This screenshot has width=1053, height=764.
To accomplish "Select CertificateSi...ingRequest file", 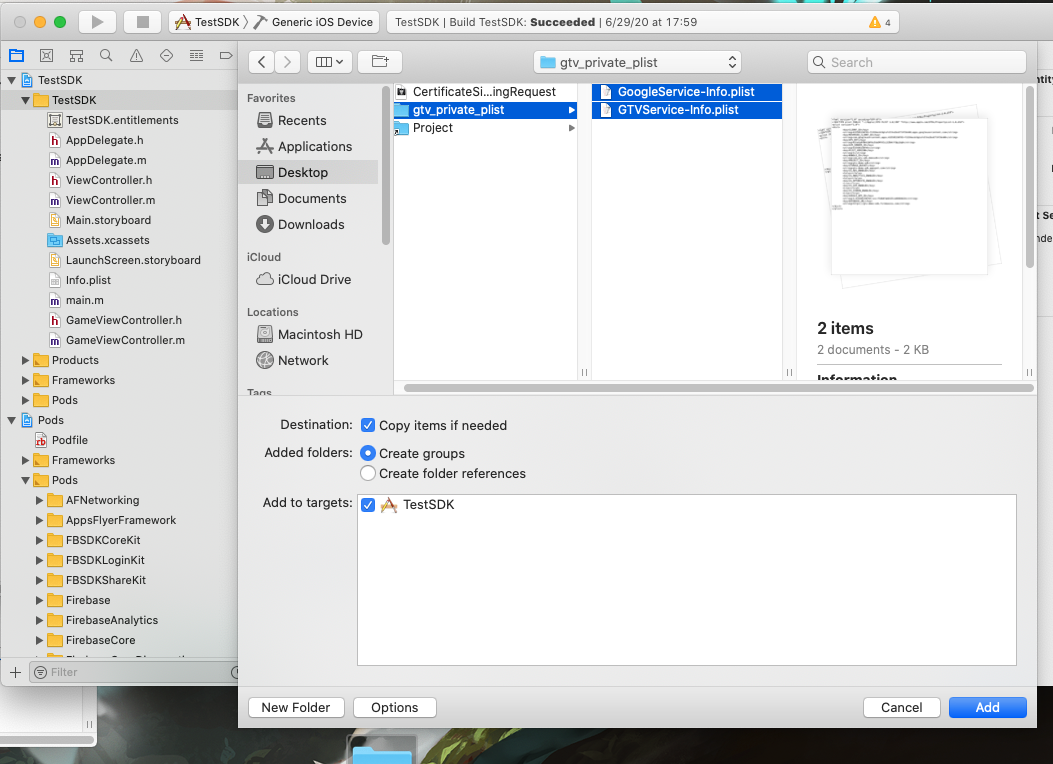I will click(485, 91).
